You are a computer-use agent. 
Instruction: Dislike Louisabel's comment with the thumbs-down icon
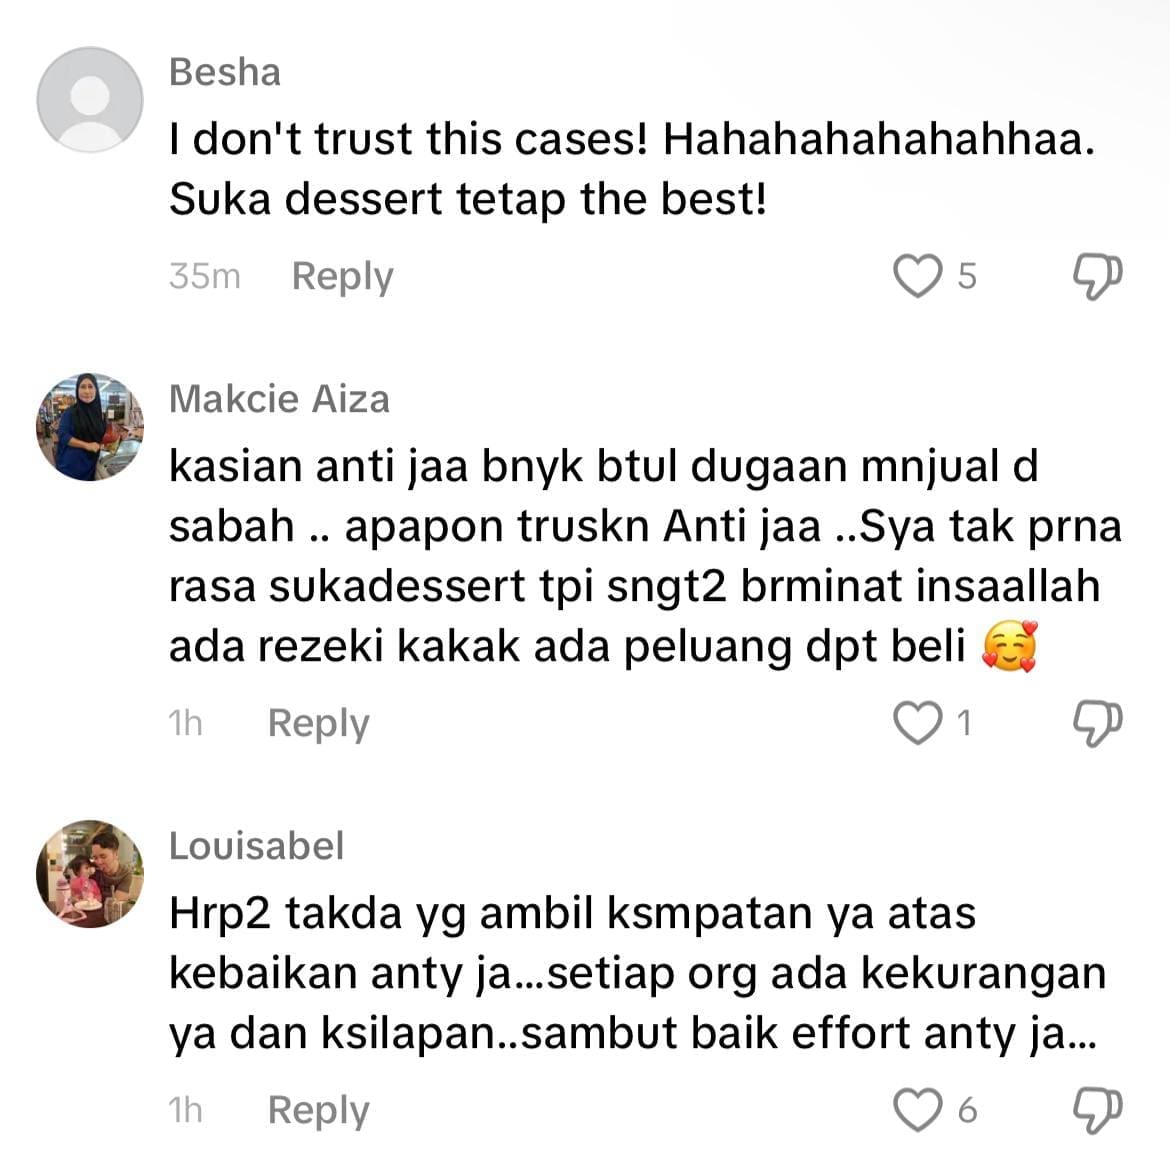point(1097,1111)
